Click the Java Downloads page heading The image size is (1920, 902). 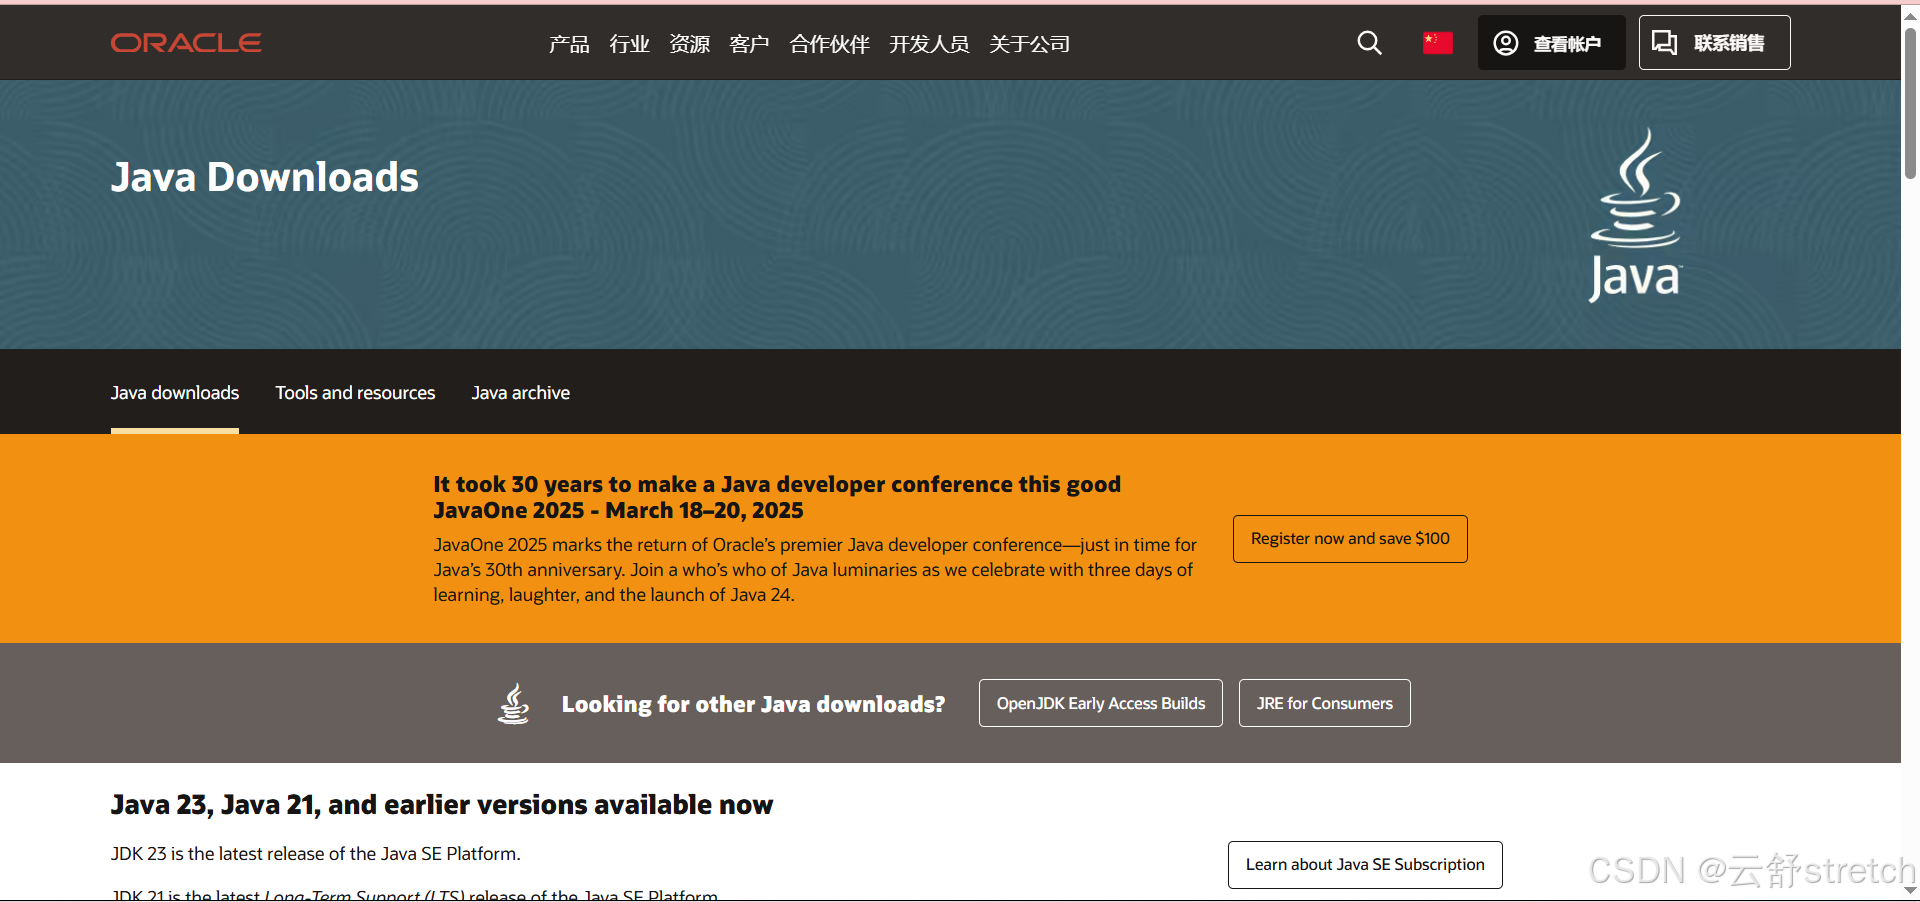click(264, 177)
